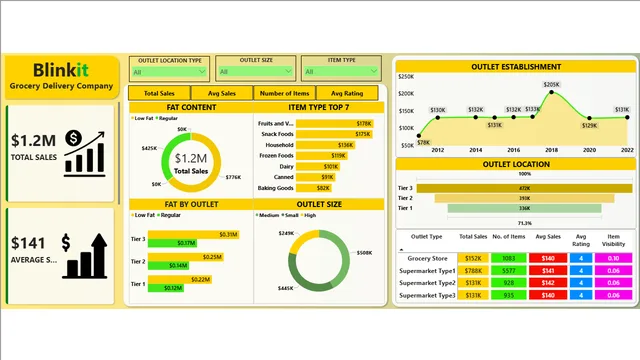The width and height of the screenshot is (640, 360).
Task: Select the Grocery Store row label
Action: click(427, 258)
